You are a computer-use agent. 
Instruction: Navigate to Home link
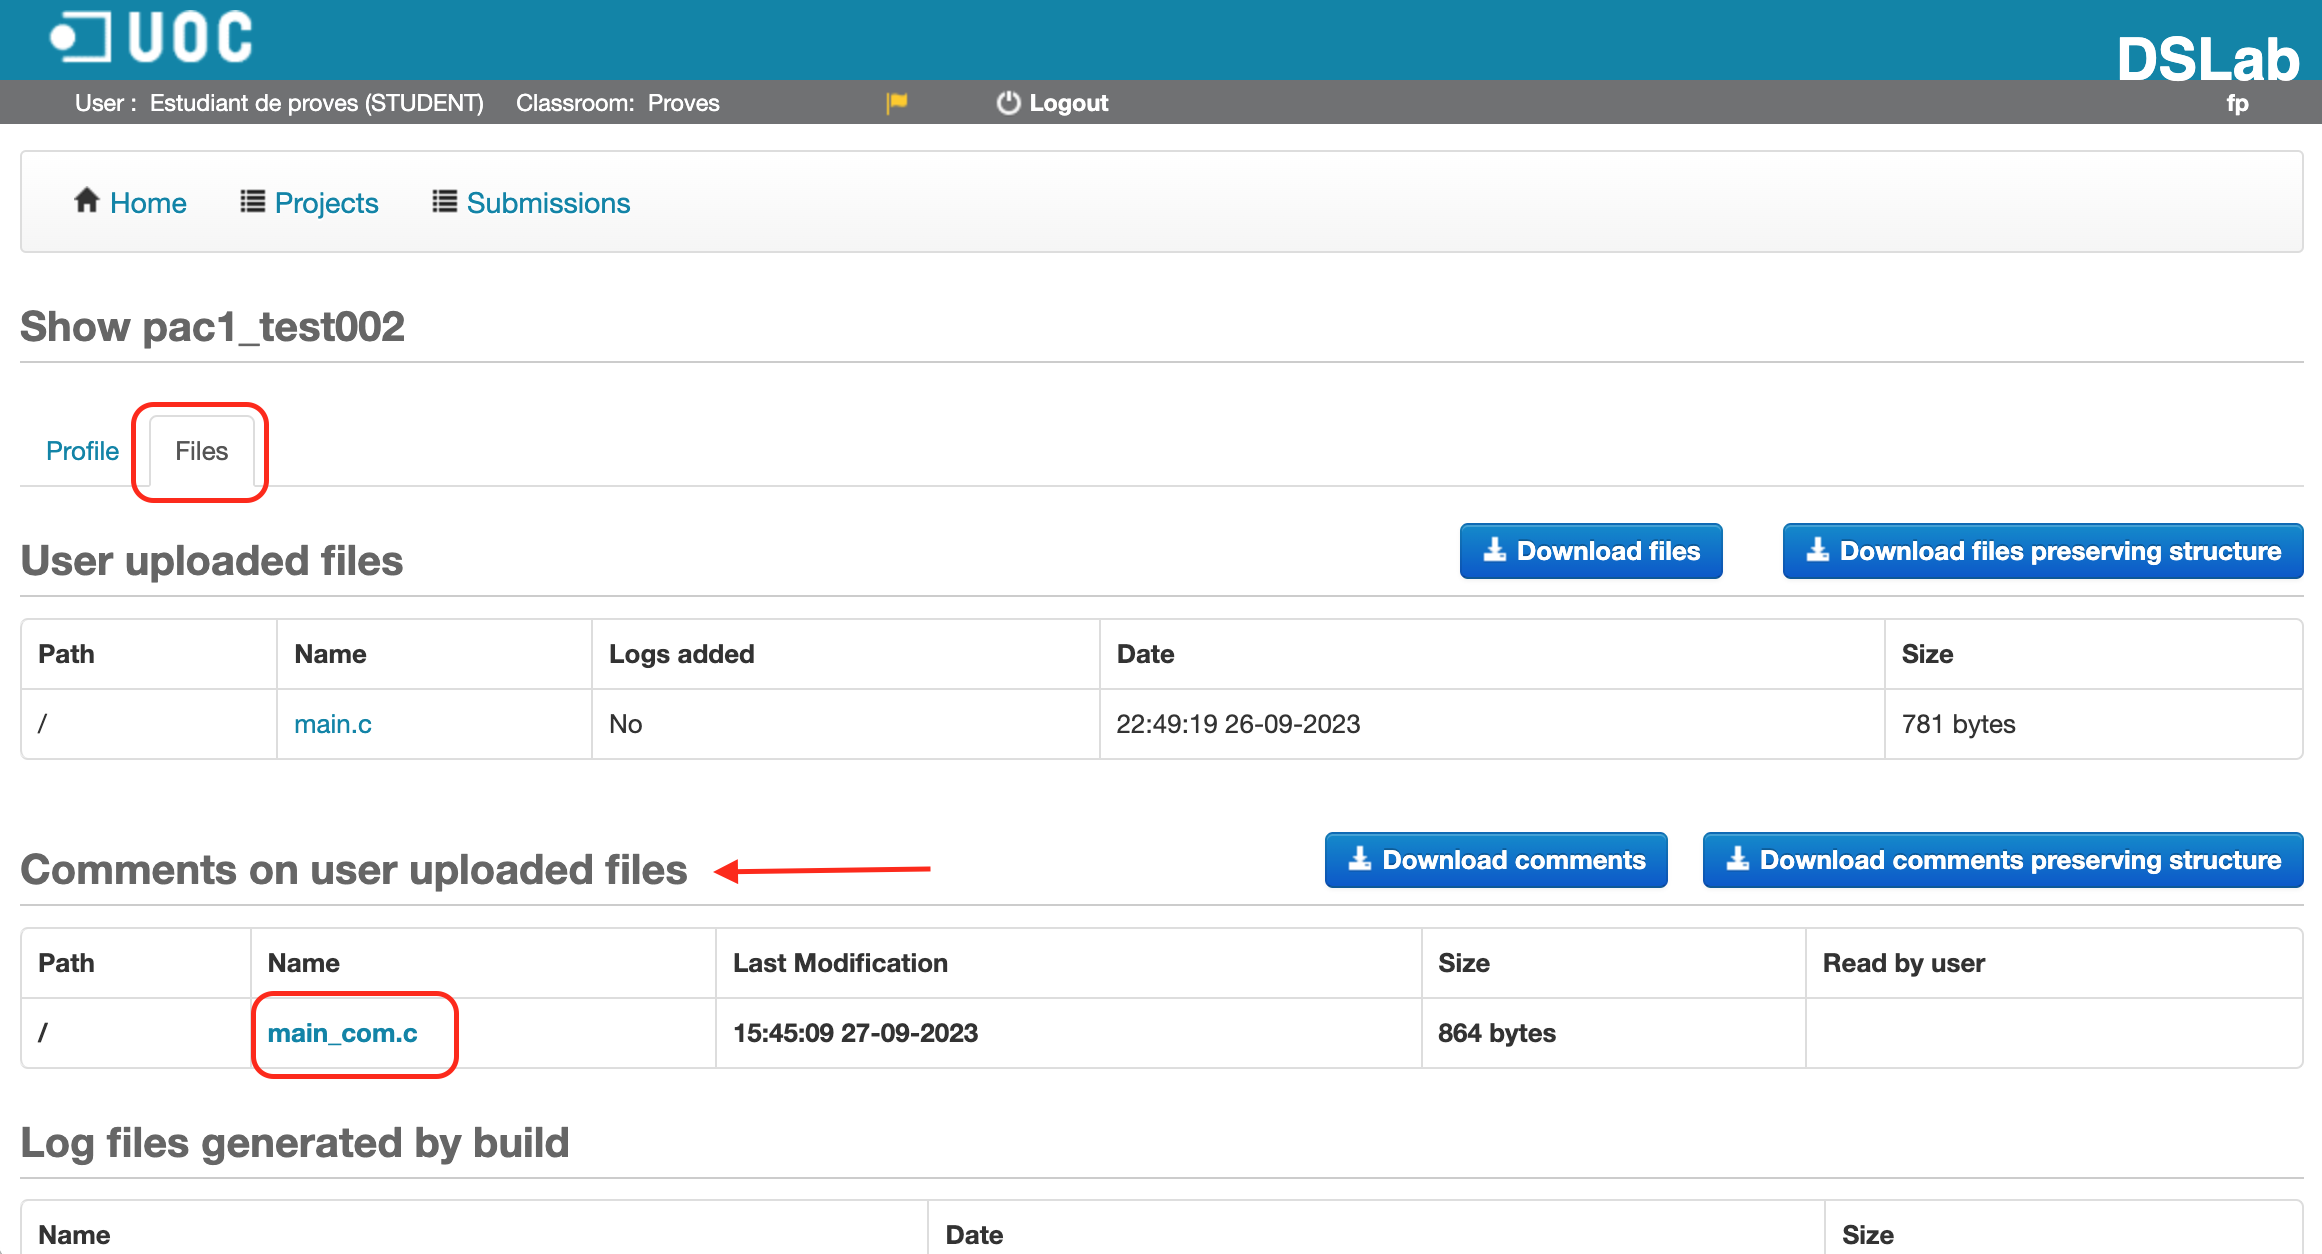click(148, 203)
